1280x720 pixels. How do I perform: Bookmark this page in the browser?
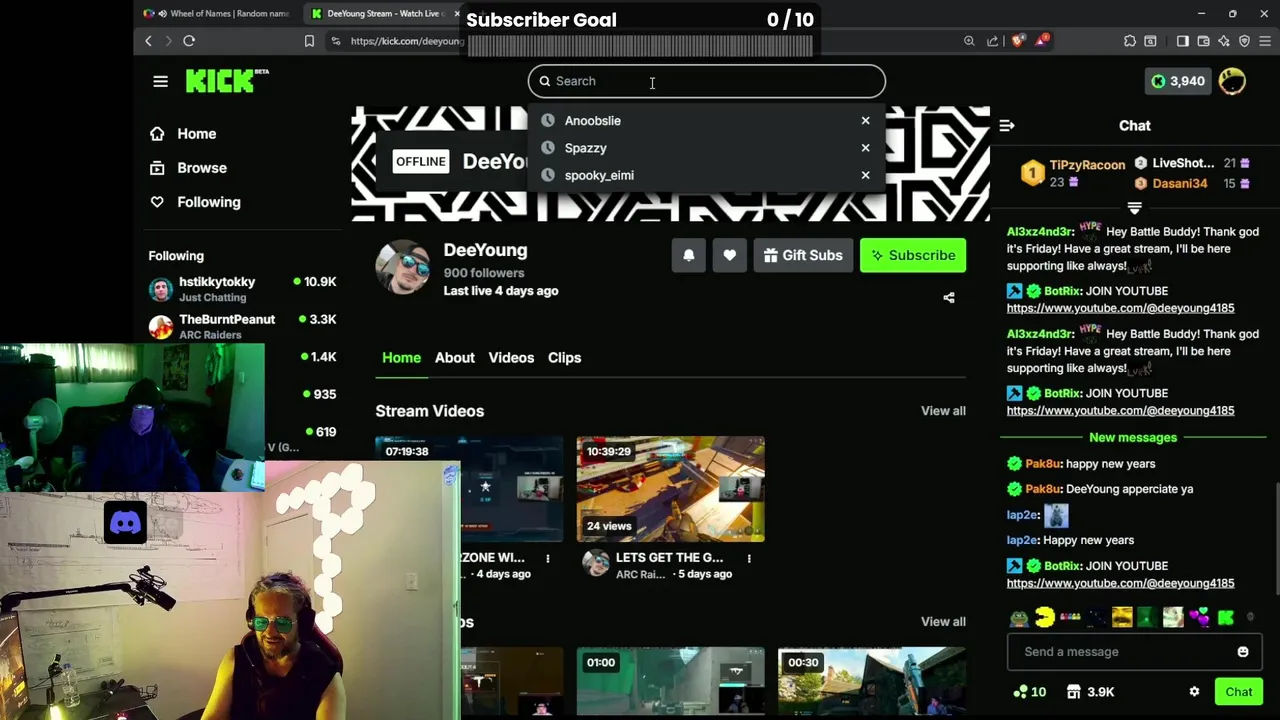pyautogui.click(x=309, y=41)
